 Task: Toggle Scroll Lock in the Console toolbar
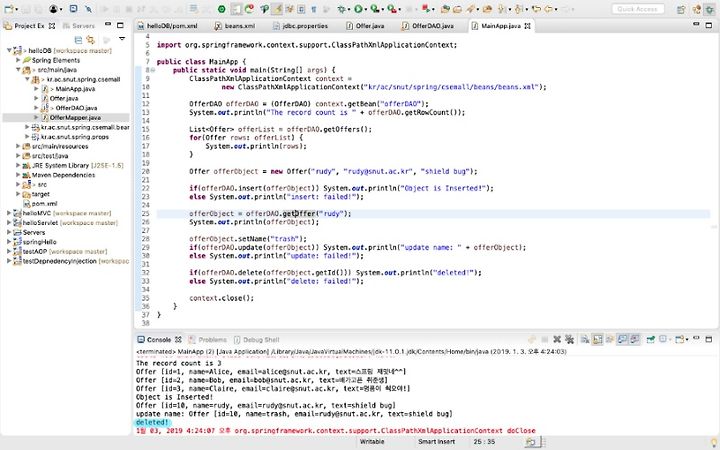[x=597, y=339]
